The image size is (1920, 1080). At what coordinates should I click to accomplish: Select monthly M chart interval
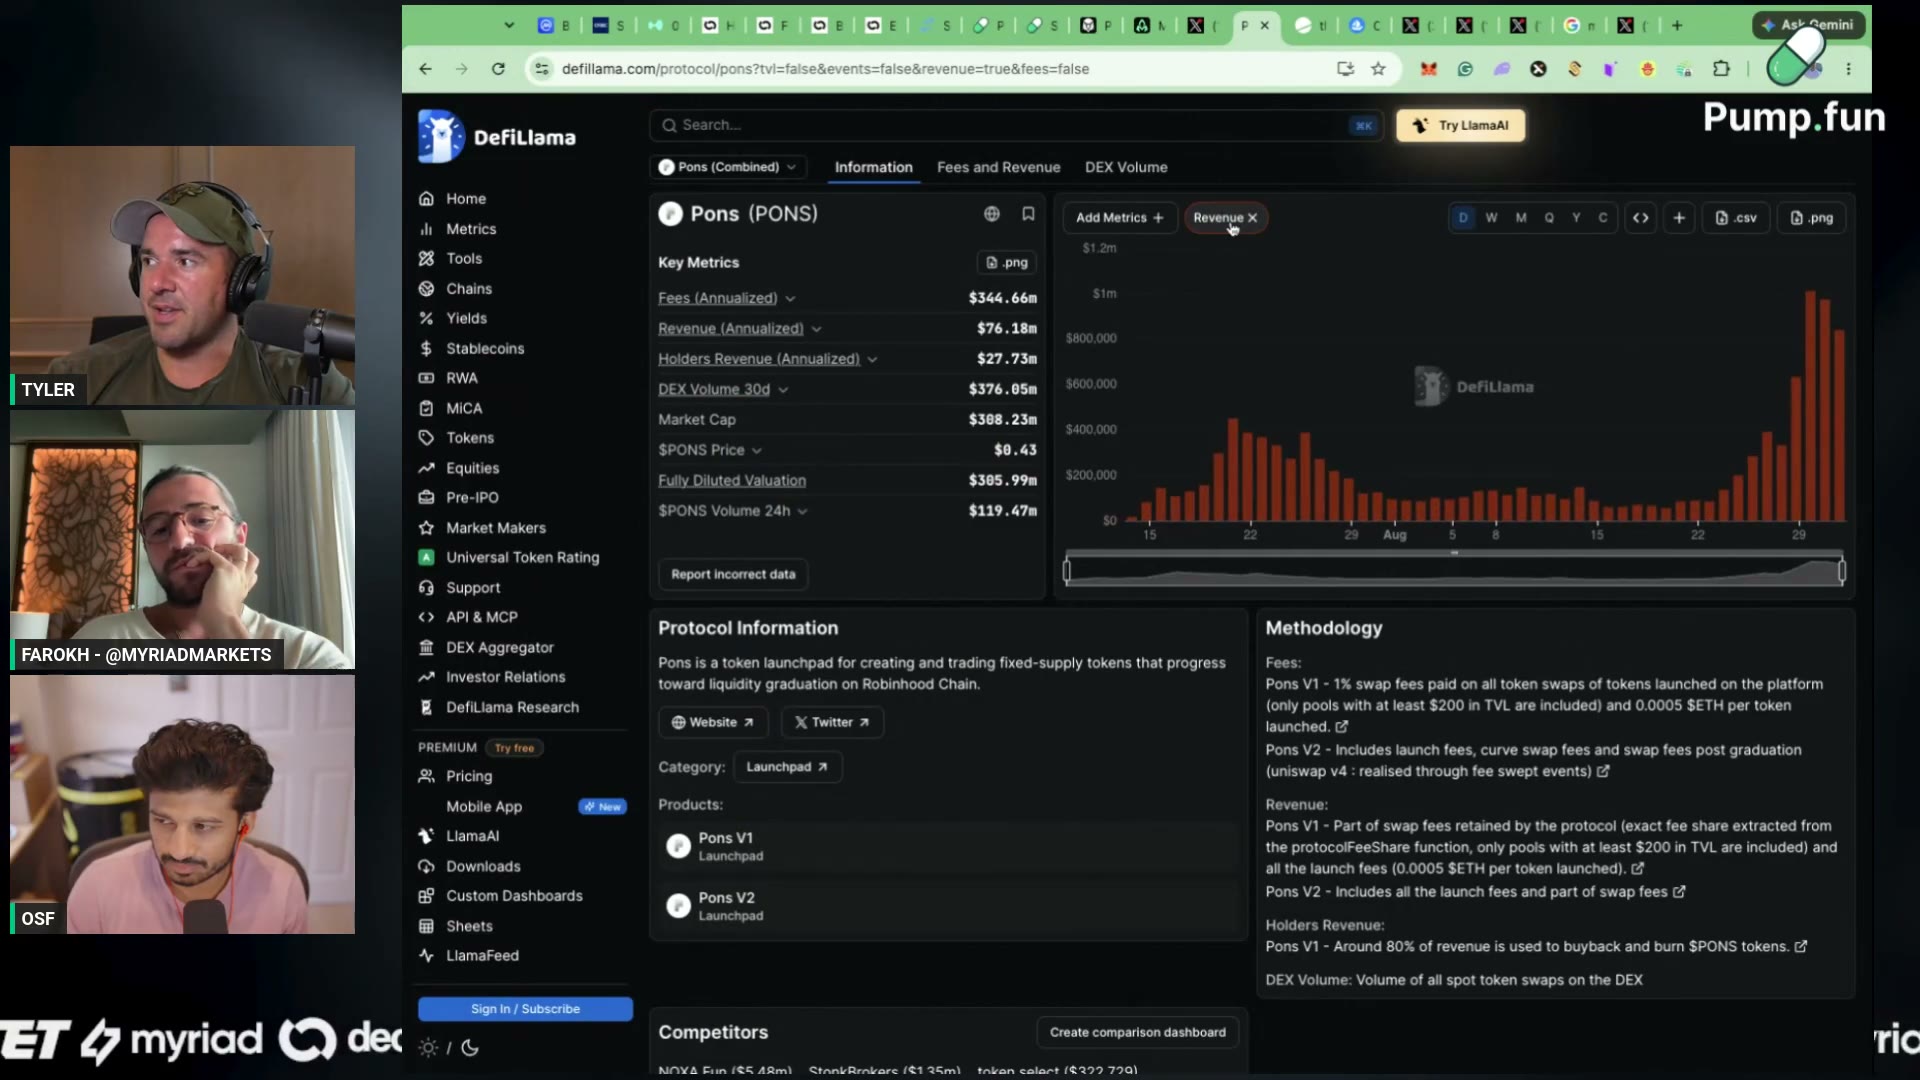1521,217
